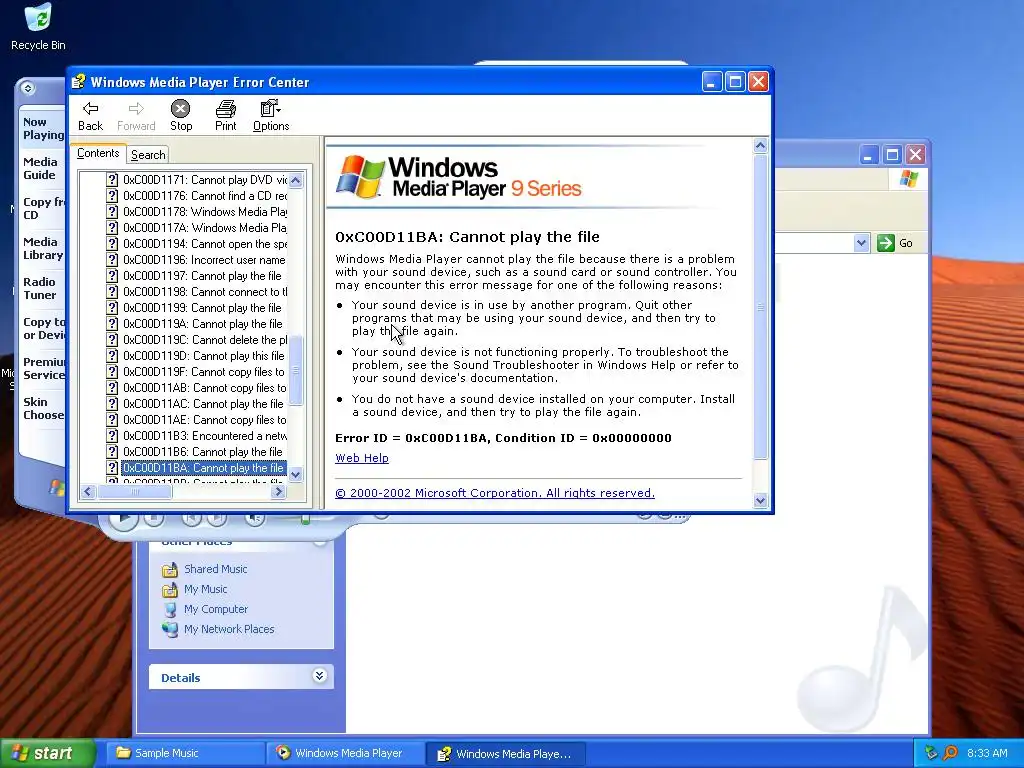
Task: Click the Microsoft Corporation copyright link
Action: pos(495,493)
